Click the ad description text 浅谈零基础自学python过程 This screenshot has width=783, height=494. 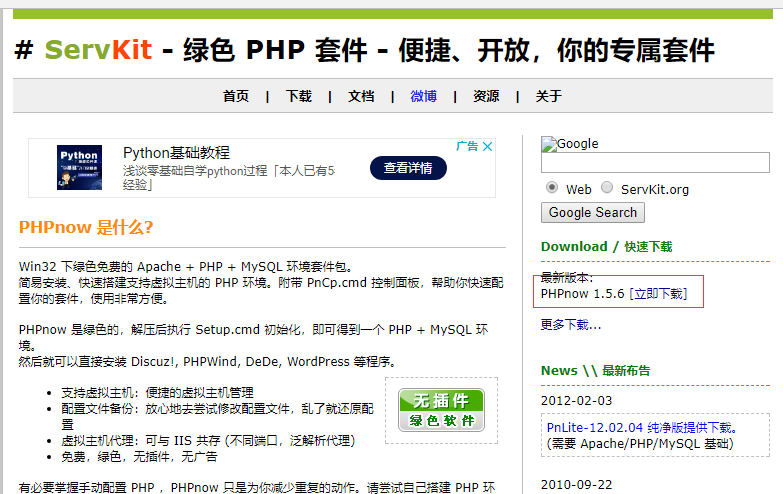point(229,178)
